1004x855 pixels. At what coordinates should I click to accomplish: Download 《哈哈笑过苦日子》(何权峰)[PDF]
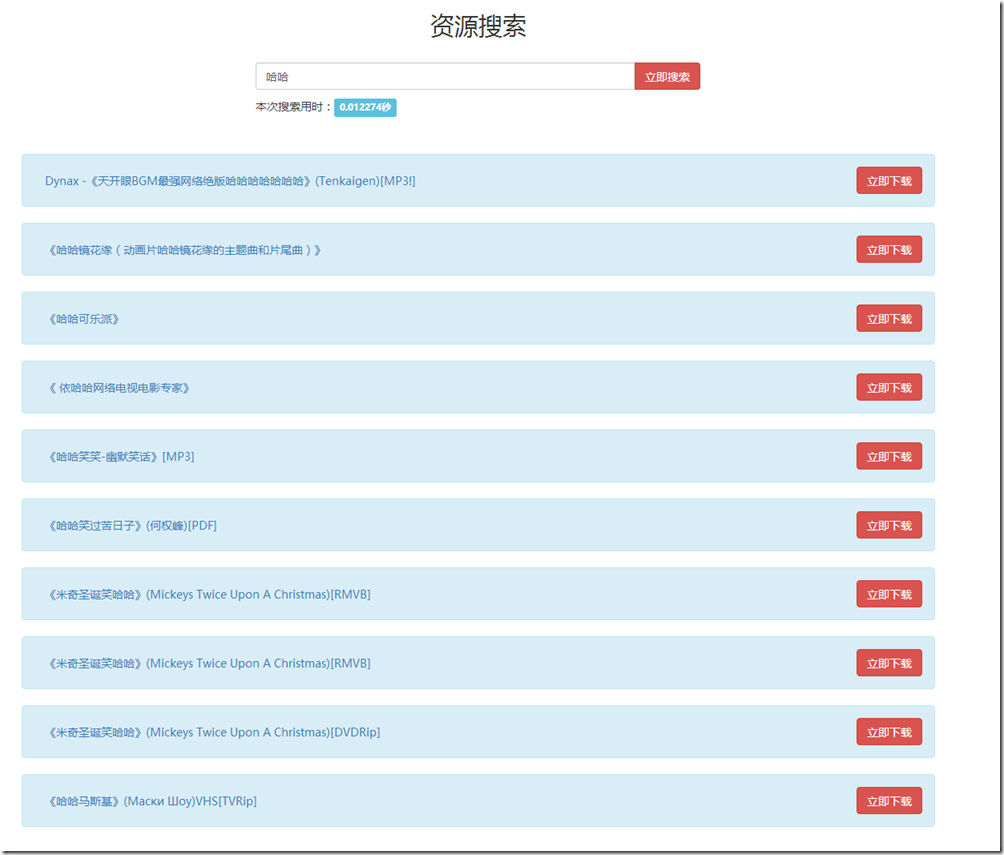coord(889,525)
